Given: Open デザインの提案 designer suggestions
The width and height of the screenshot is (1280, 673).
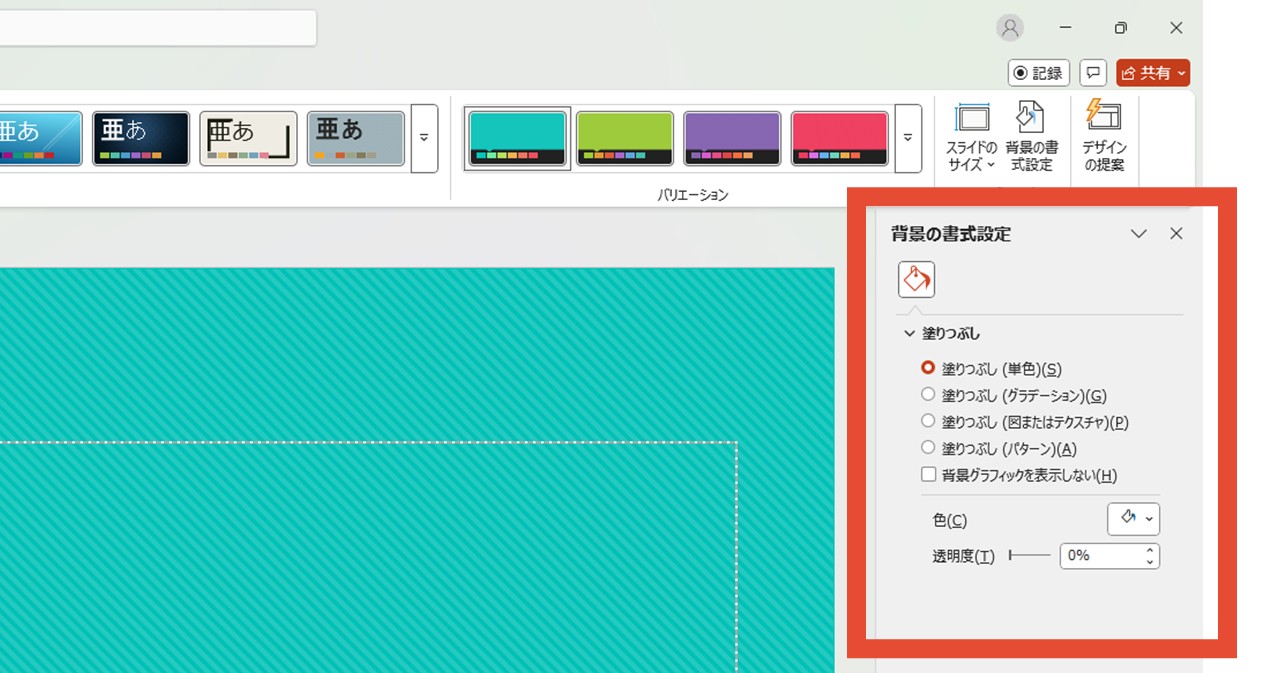Looking at the screenshot, I should coord(1104,137).
